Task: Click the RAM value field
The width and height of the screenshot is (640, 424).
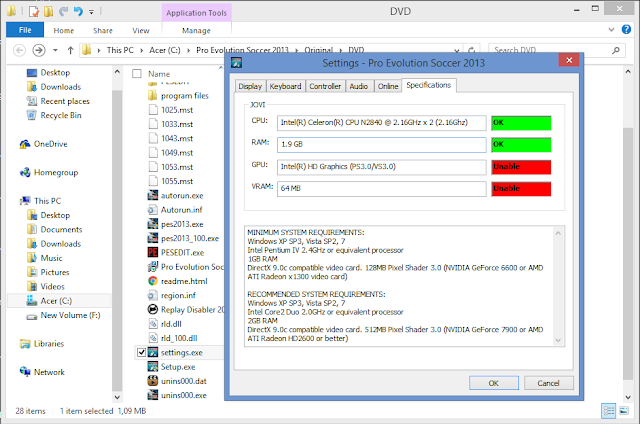Action: point(382,144)
